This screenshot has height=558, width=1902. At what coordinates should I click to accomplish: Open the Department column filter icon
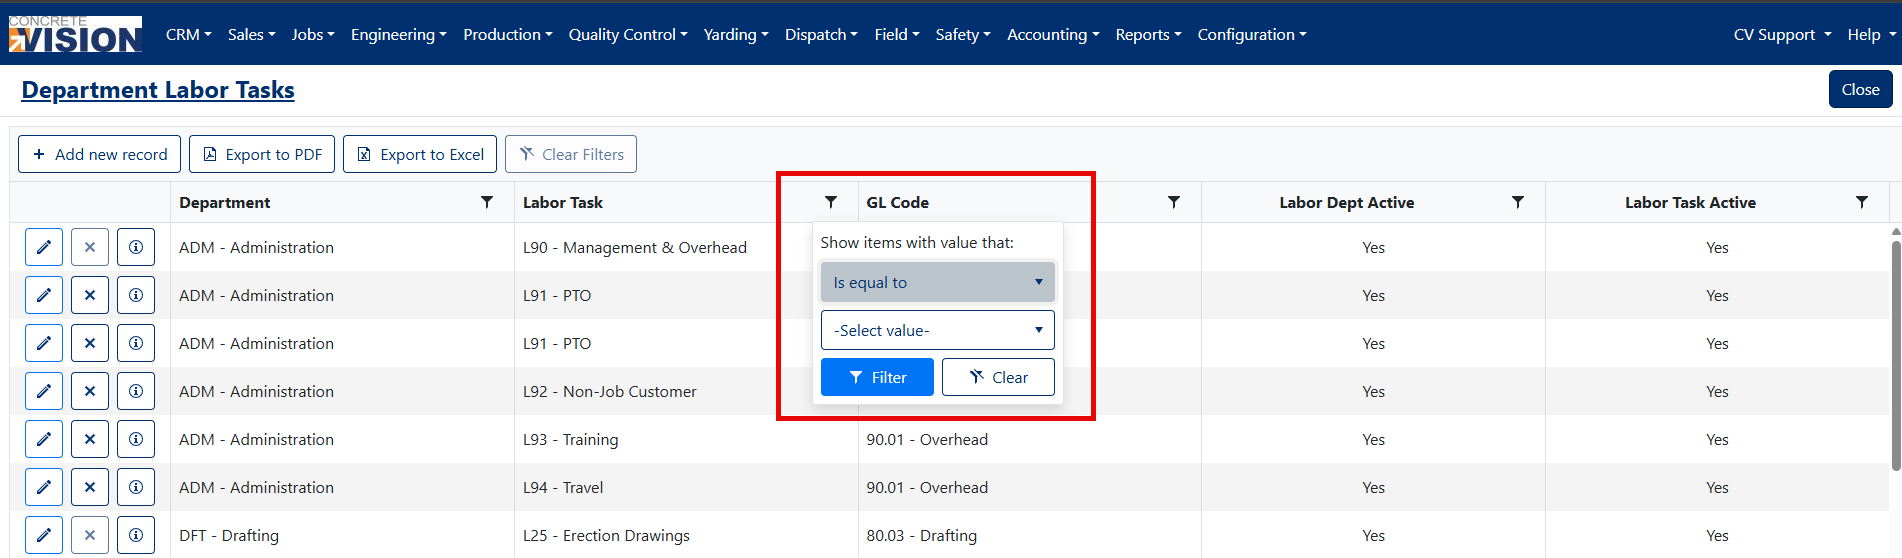[x=487, y=202]
